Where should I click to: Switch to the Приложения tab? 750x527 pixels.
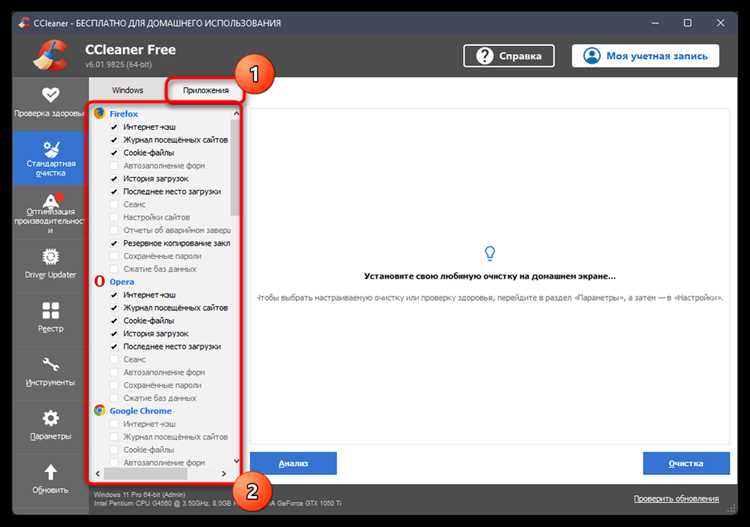(x=206, y=90)
